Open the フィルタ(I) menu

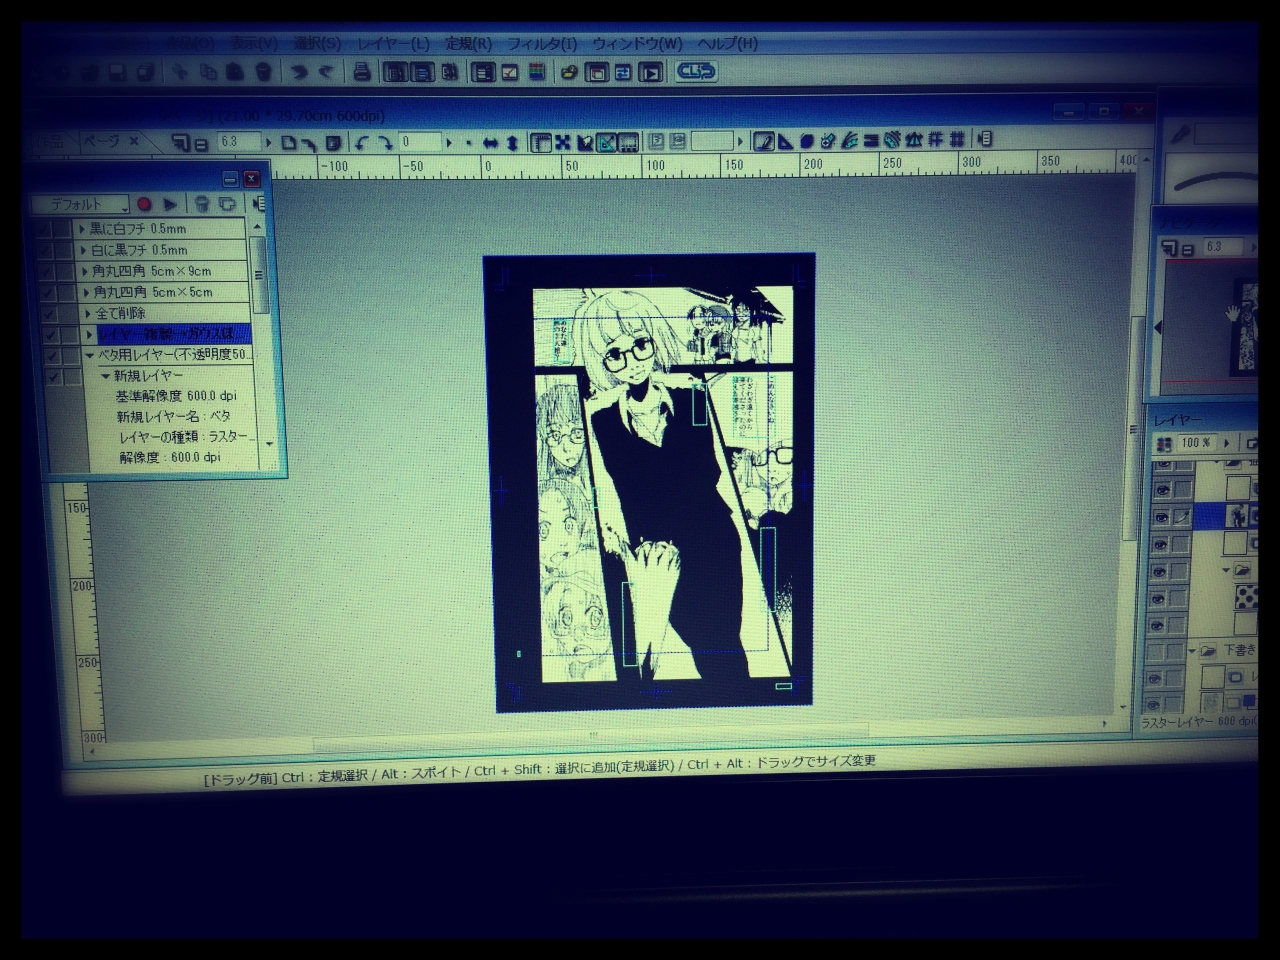coord(542,44)
